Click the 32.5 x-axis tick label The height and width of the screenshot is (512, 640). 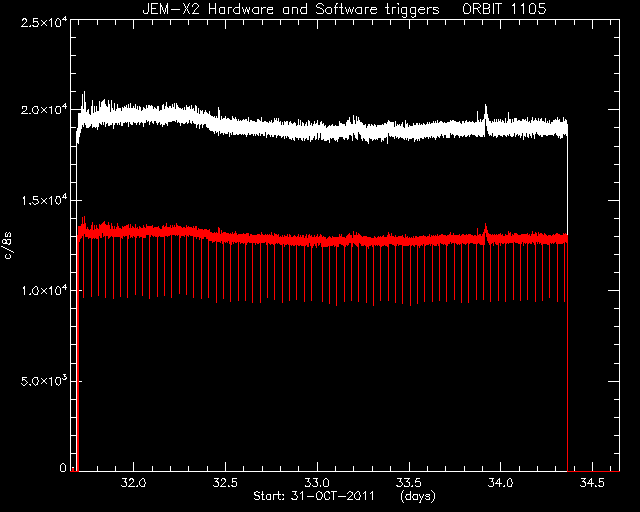pos(225,483)
